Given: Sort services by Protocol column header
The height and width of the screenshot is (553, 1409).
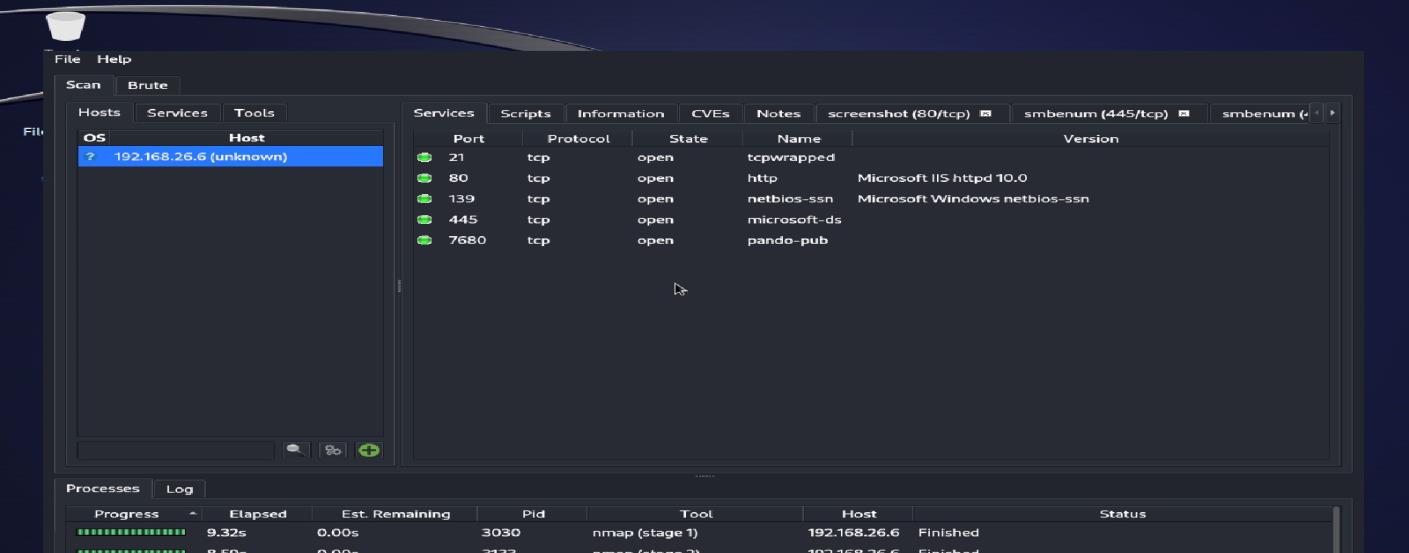Looking at the screenshot, I should point(578,138).
